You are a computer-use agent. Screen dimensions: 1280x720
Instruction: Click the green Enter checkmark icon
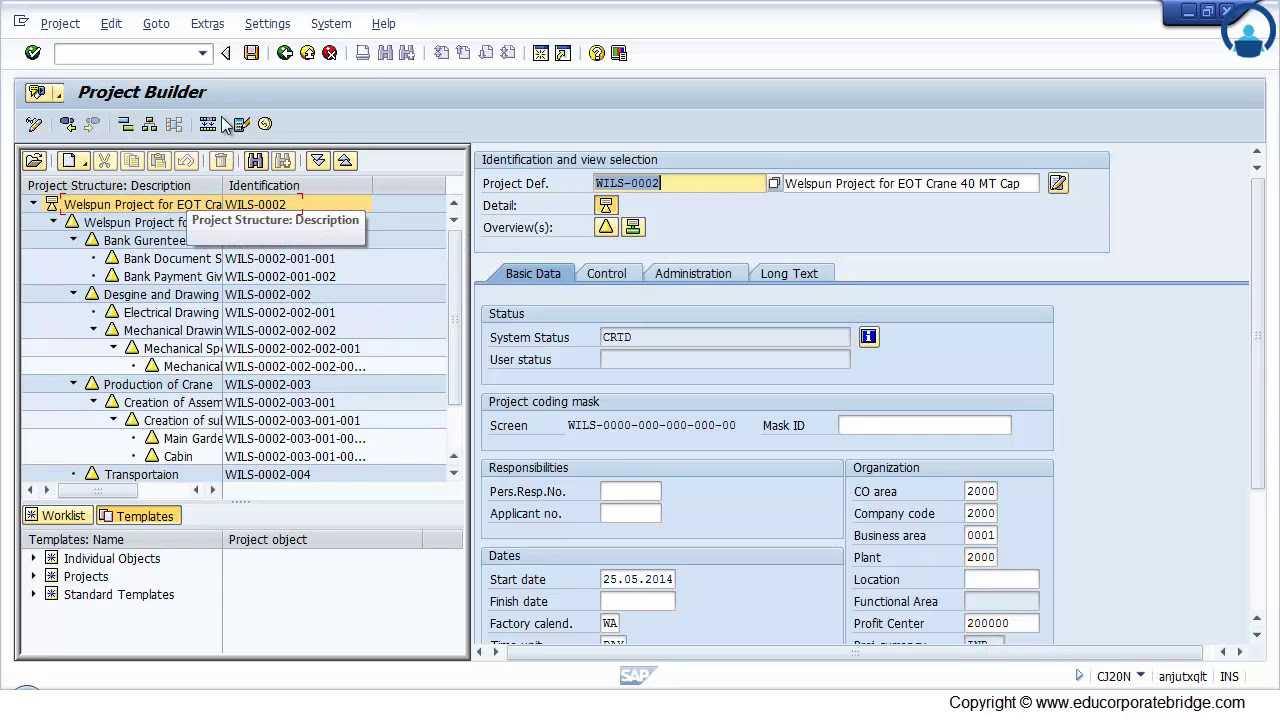(33, 53)
